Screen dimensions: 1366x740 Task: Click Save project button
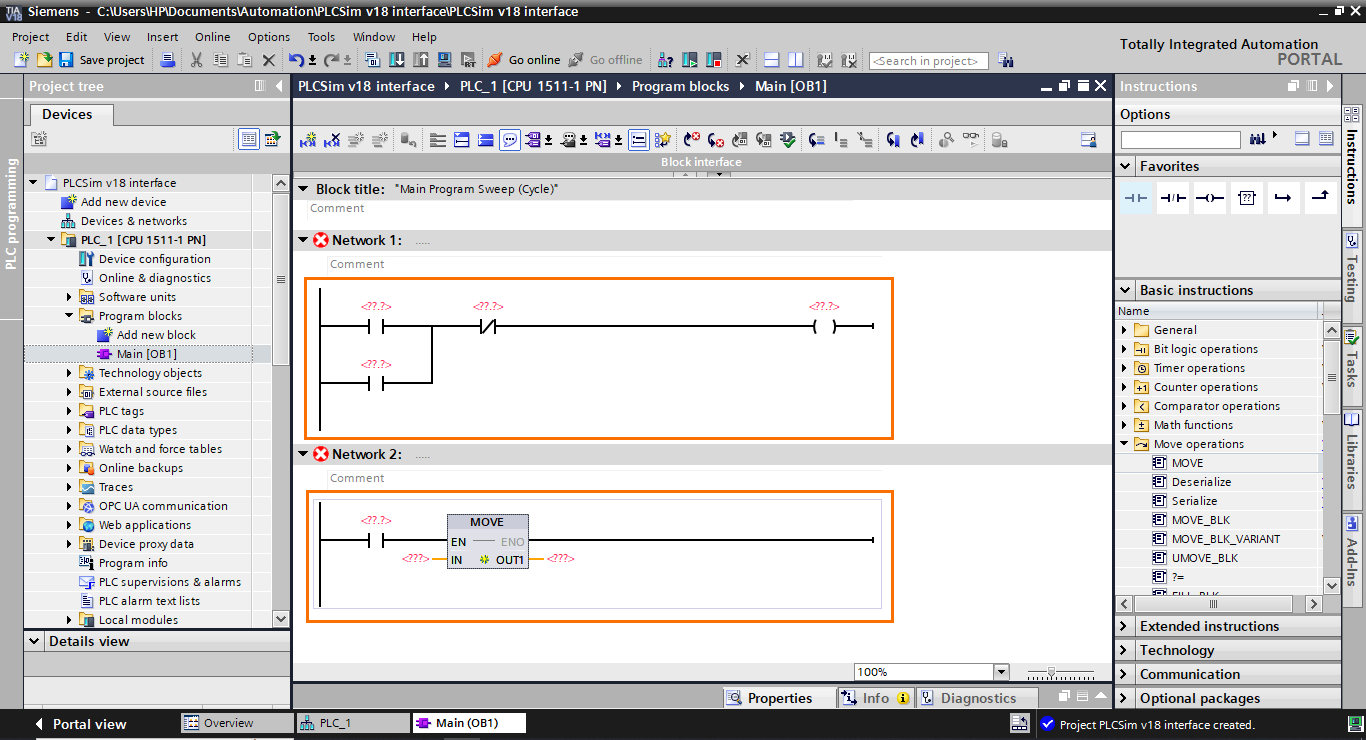[x=102, y=60]
